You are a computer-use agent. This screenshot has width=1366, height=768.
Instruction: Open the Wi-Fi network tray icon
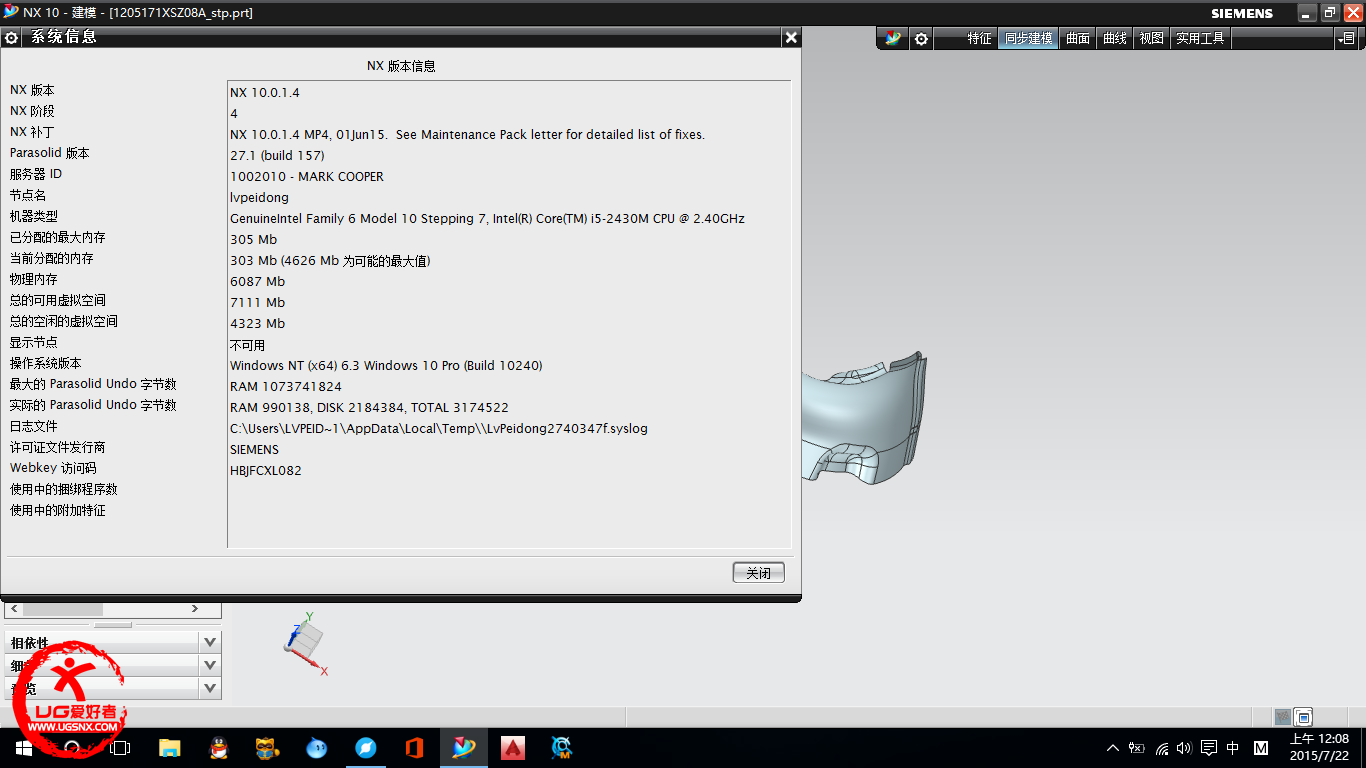1162,748
